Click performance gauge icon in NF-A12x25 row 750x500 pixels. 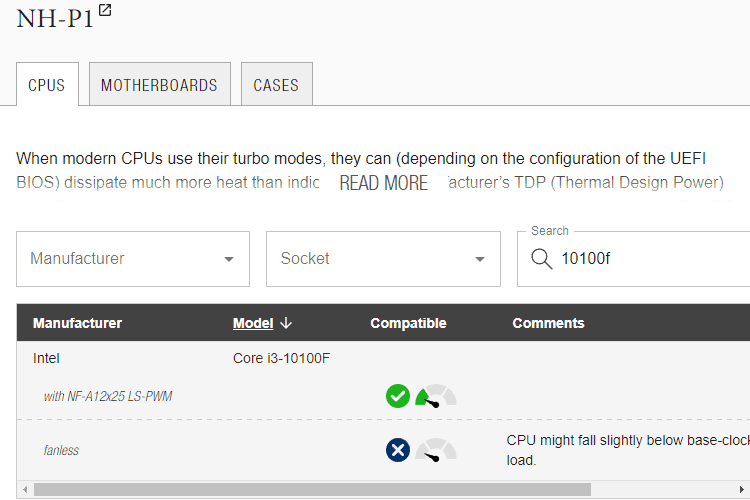point(436,396)
